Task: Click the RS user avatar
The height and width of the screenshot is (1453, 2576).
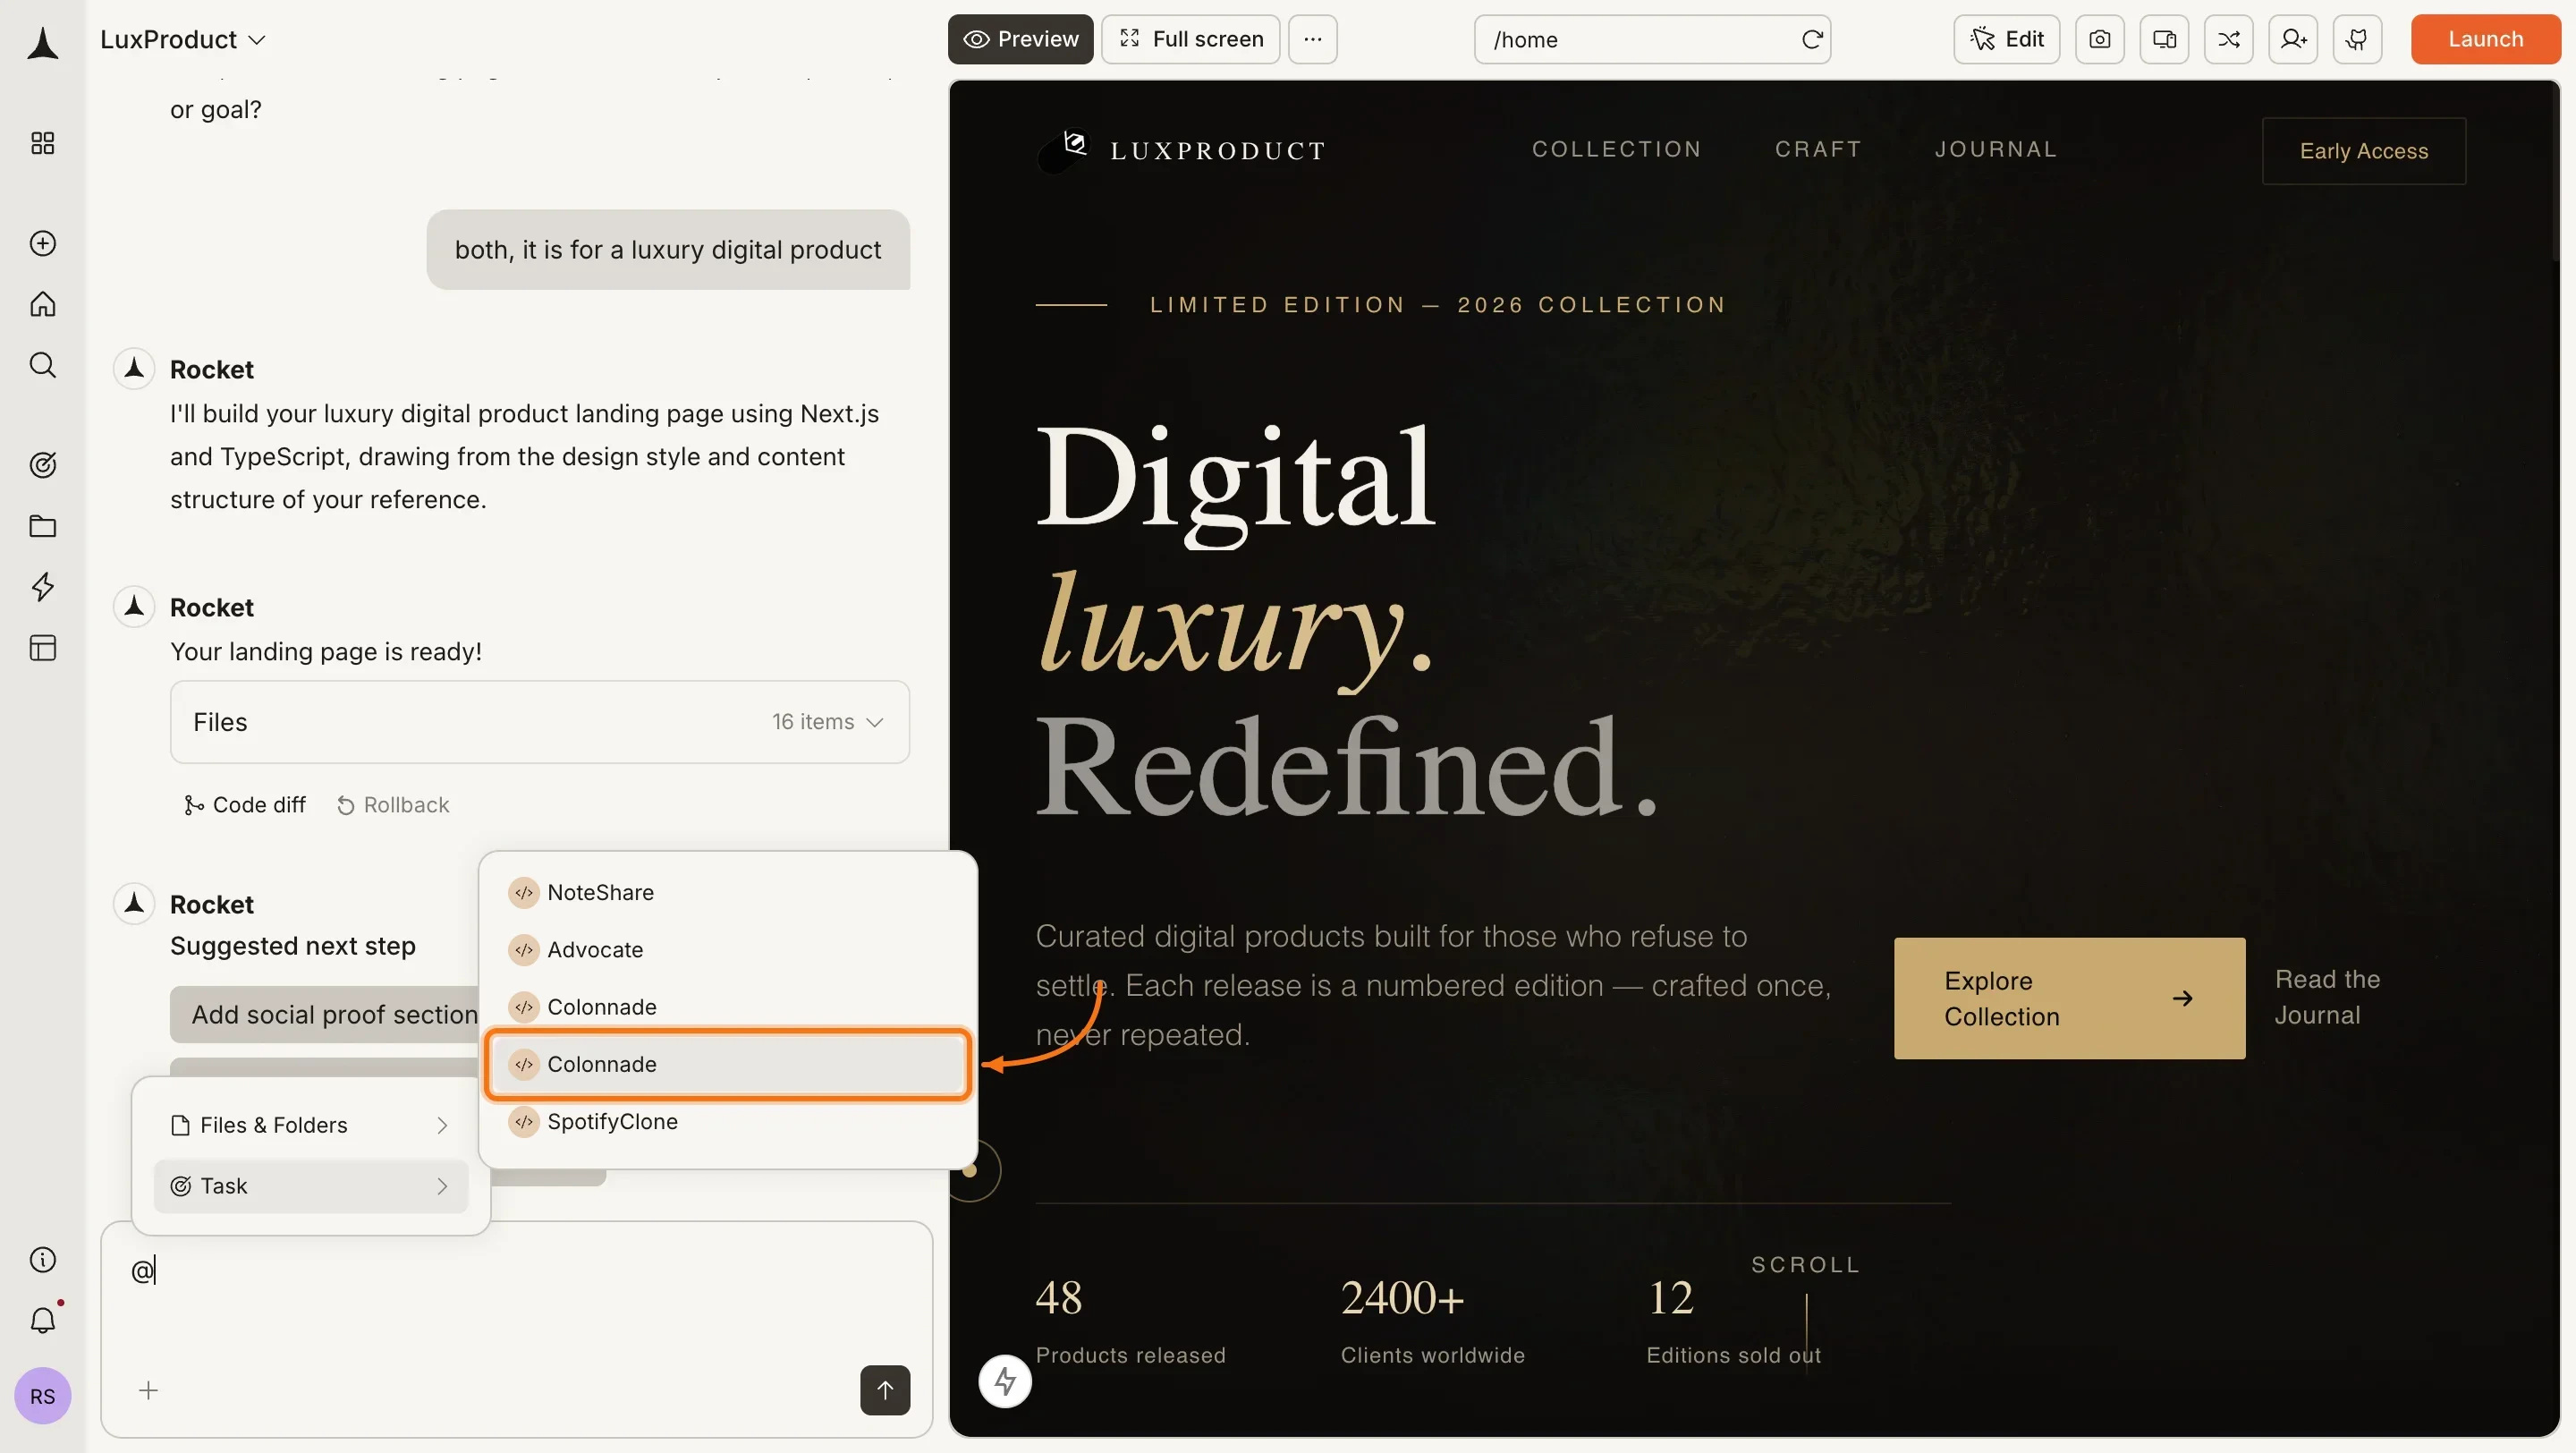Action: pos(42,1396)
